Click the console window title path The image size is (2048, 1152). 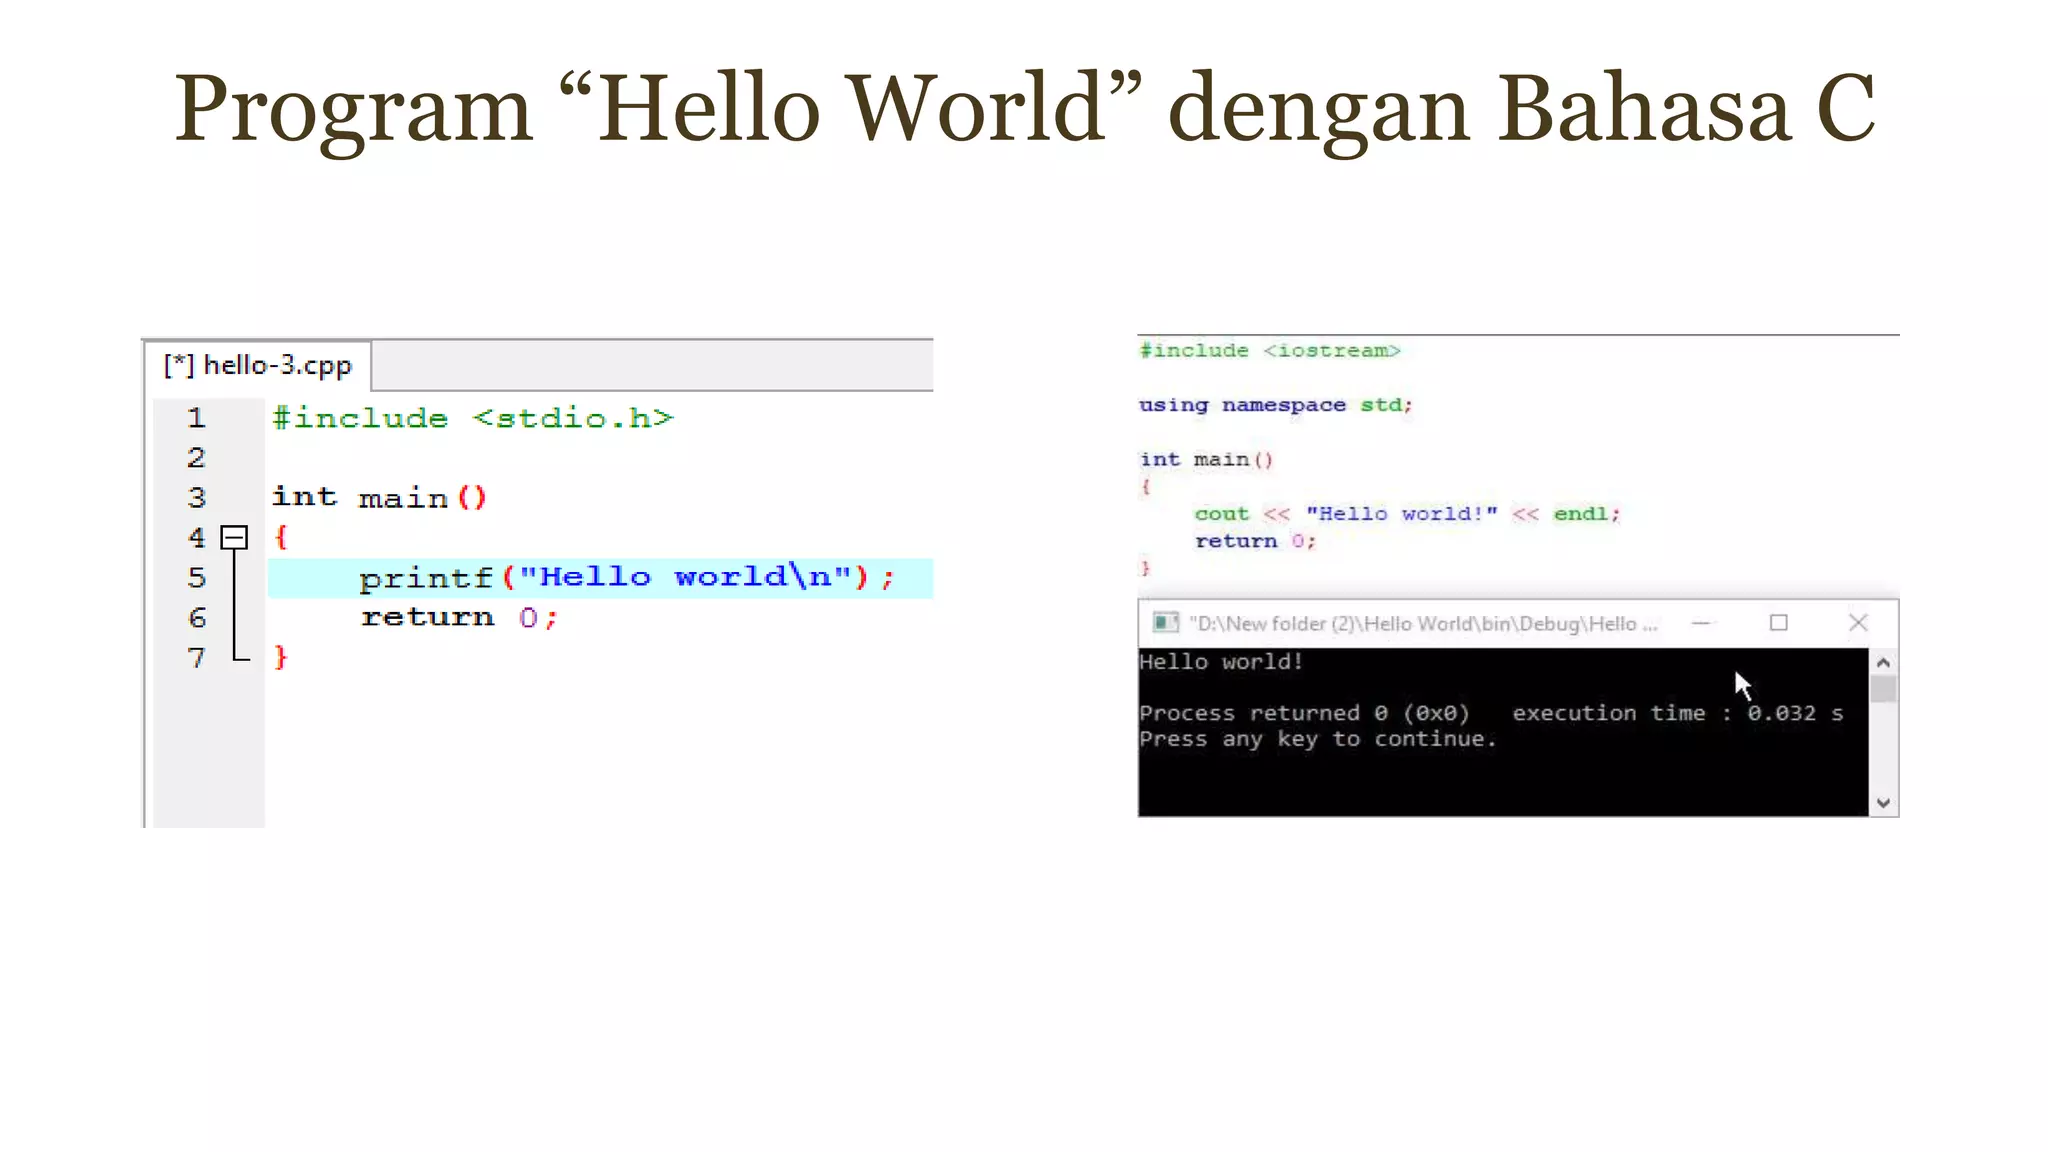click(1423, 624)
